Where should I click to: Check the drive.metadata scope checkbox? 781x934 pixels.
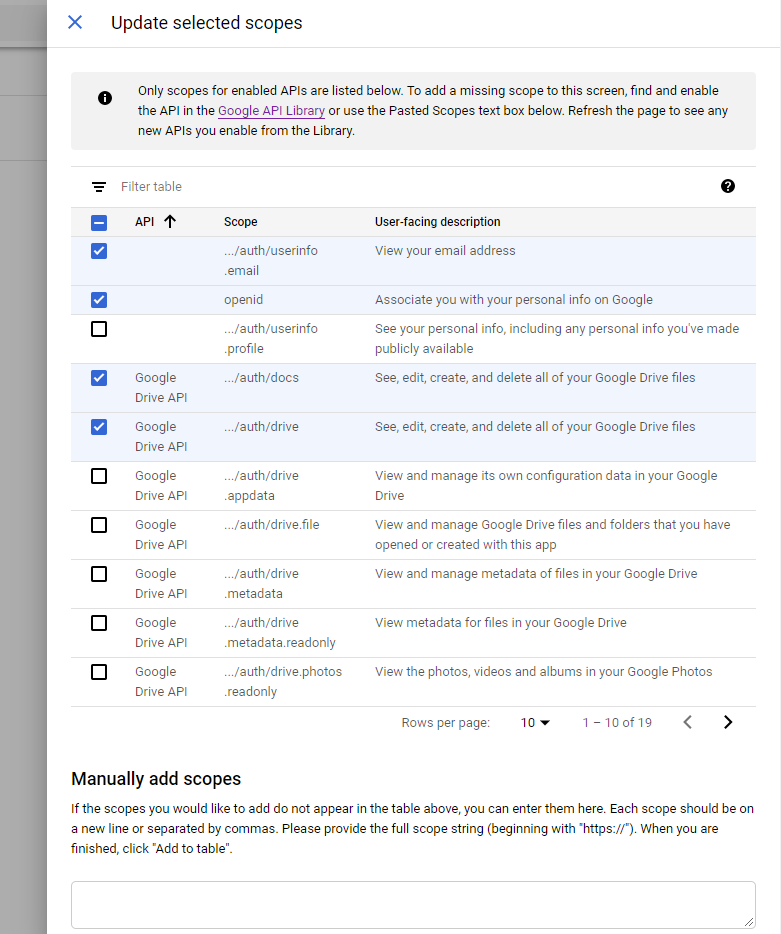pos(99,574)
